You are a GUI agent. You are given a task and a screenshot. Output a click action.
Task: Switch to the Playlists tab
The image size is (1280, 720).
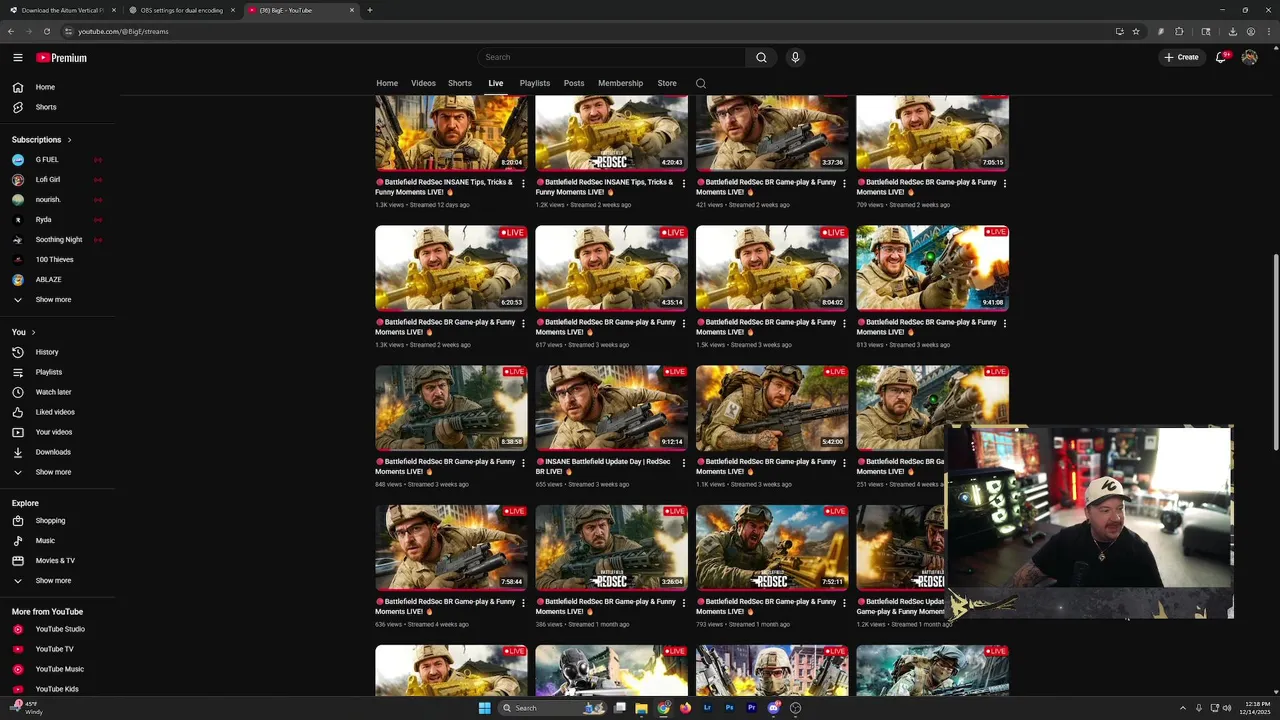click(535, 83)
